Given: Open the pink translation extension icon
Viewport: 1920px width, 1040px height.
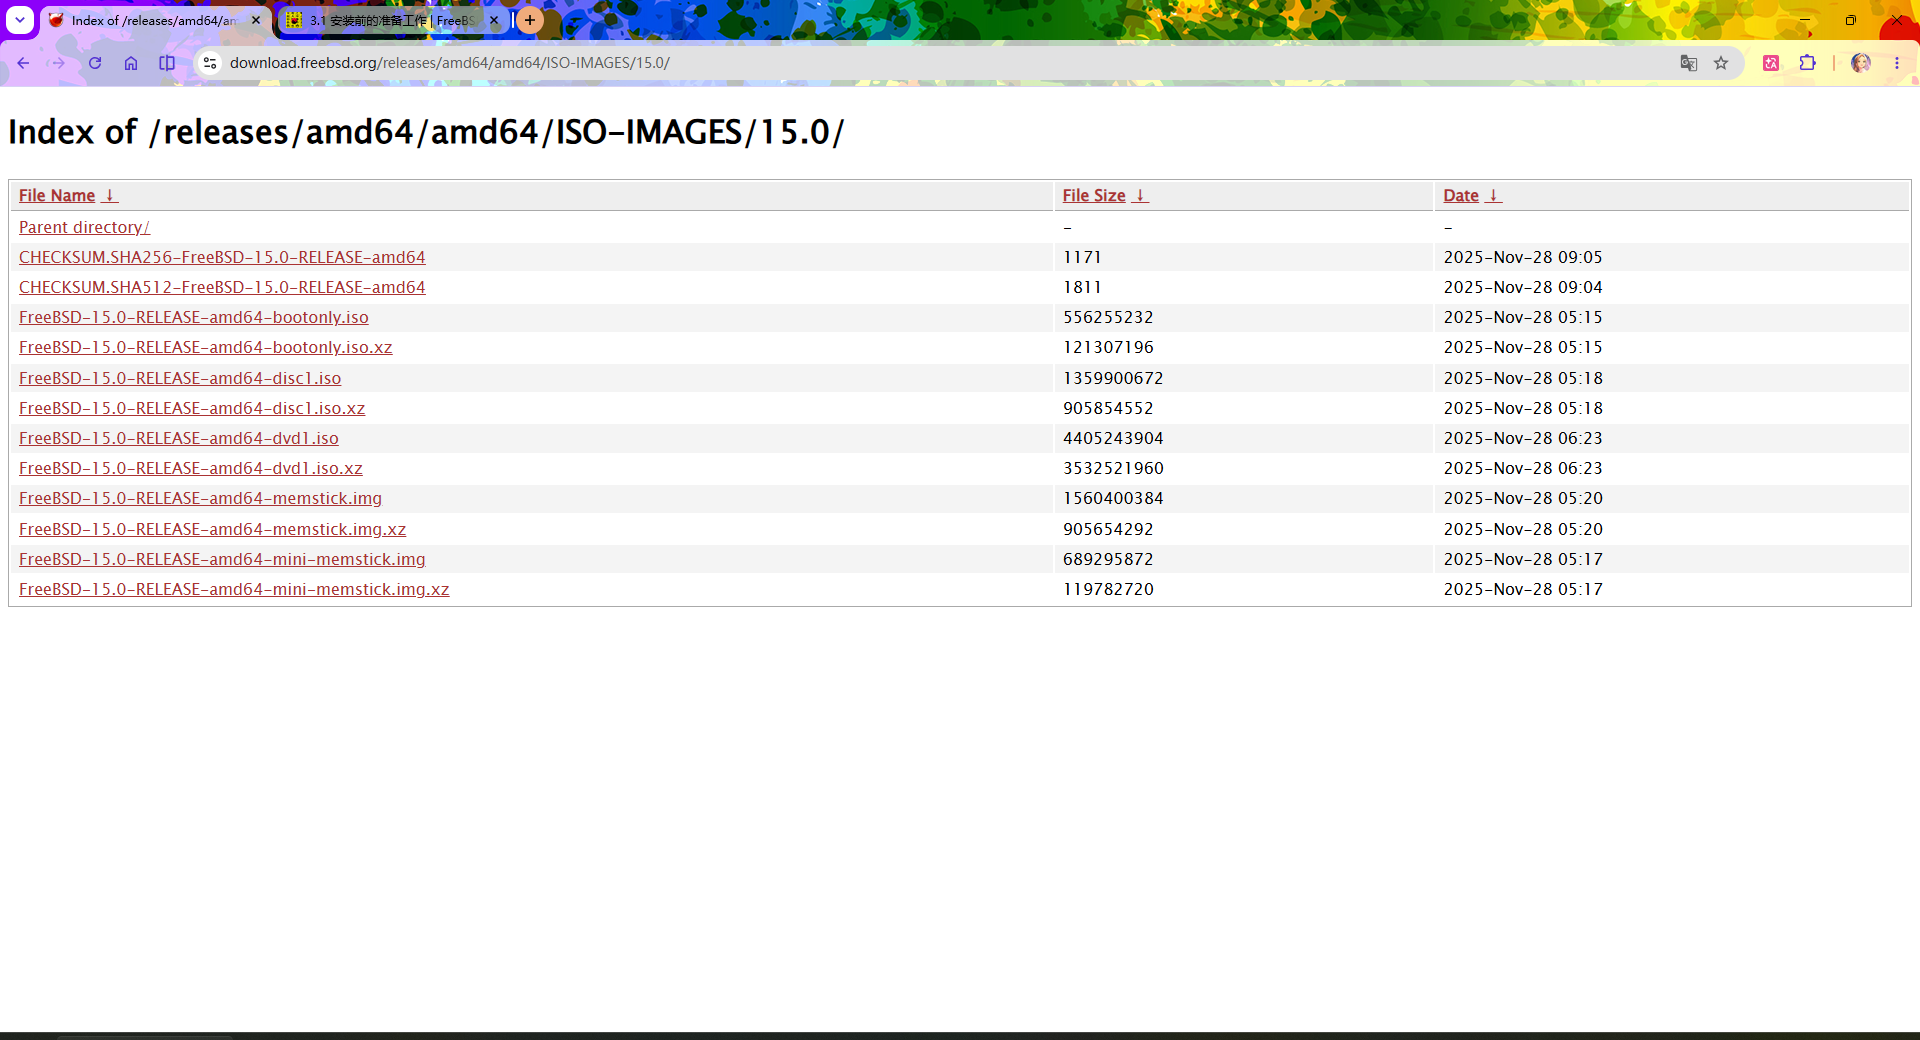Looking at the screenshot, I should (x=1771, y=63).
